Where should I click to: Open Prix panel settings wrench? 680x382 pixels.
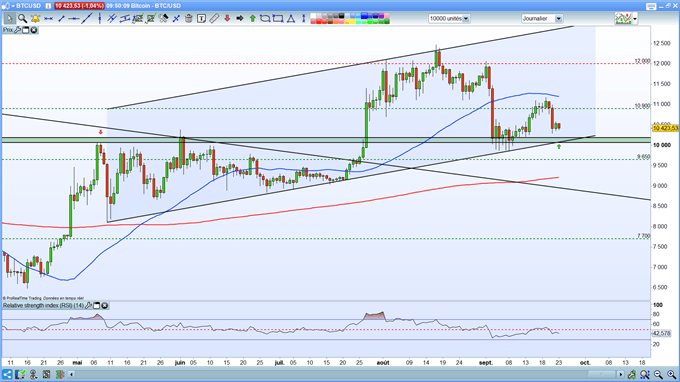18,30
